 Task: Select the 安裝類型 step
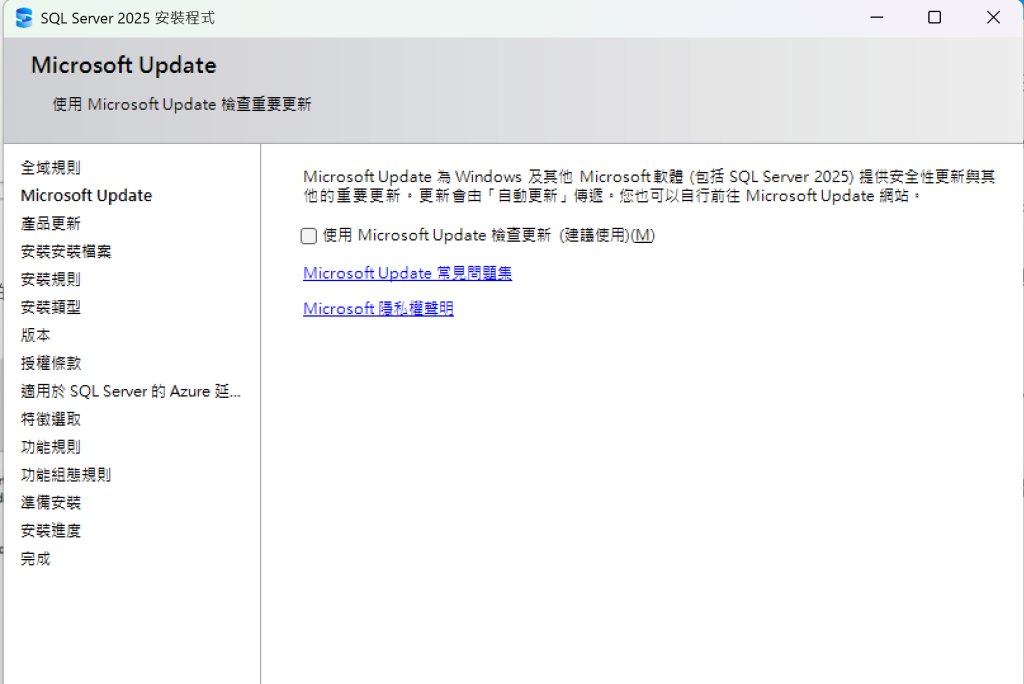point(51,307)
